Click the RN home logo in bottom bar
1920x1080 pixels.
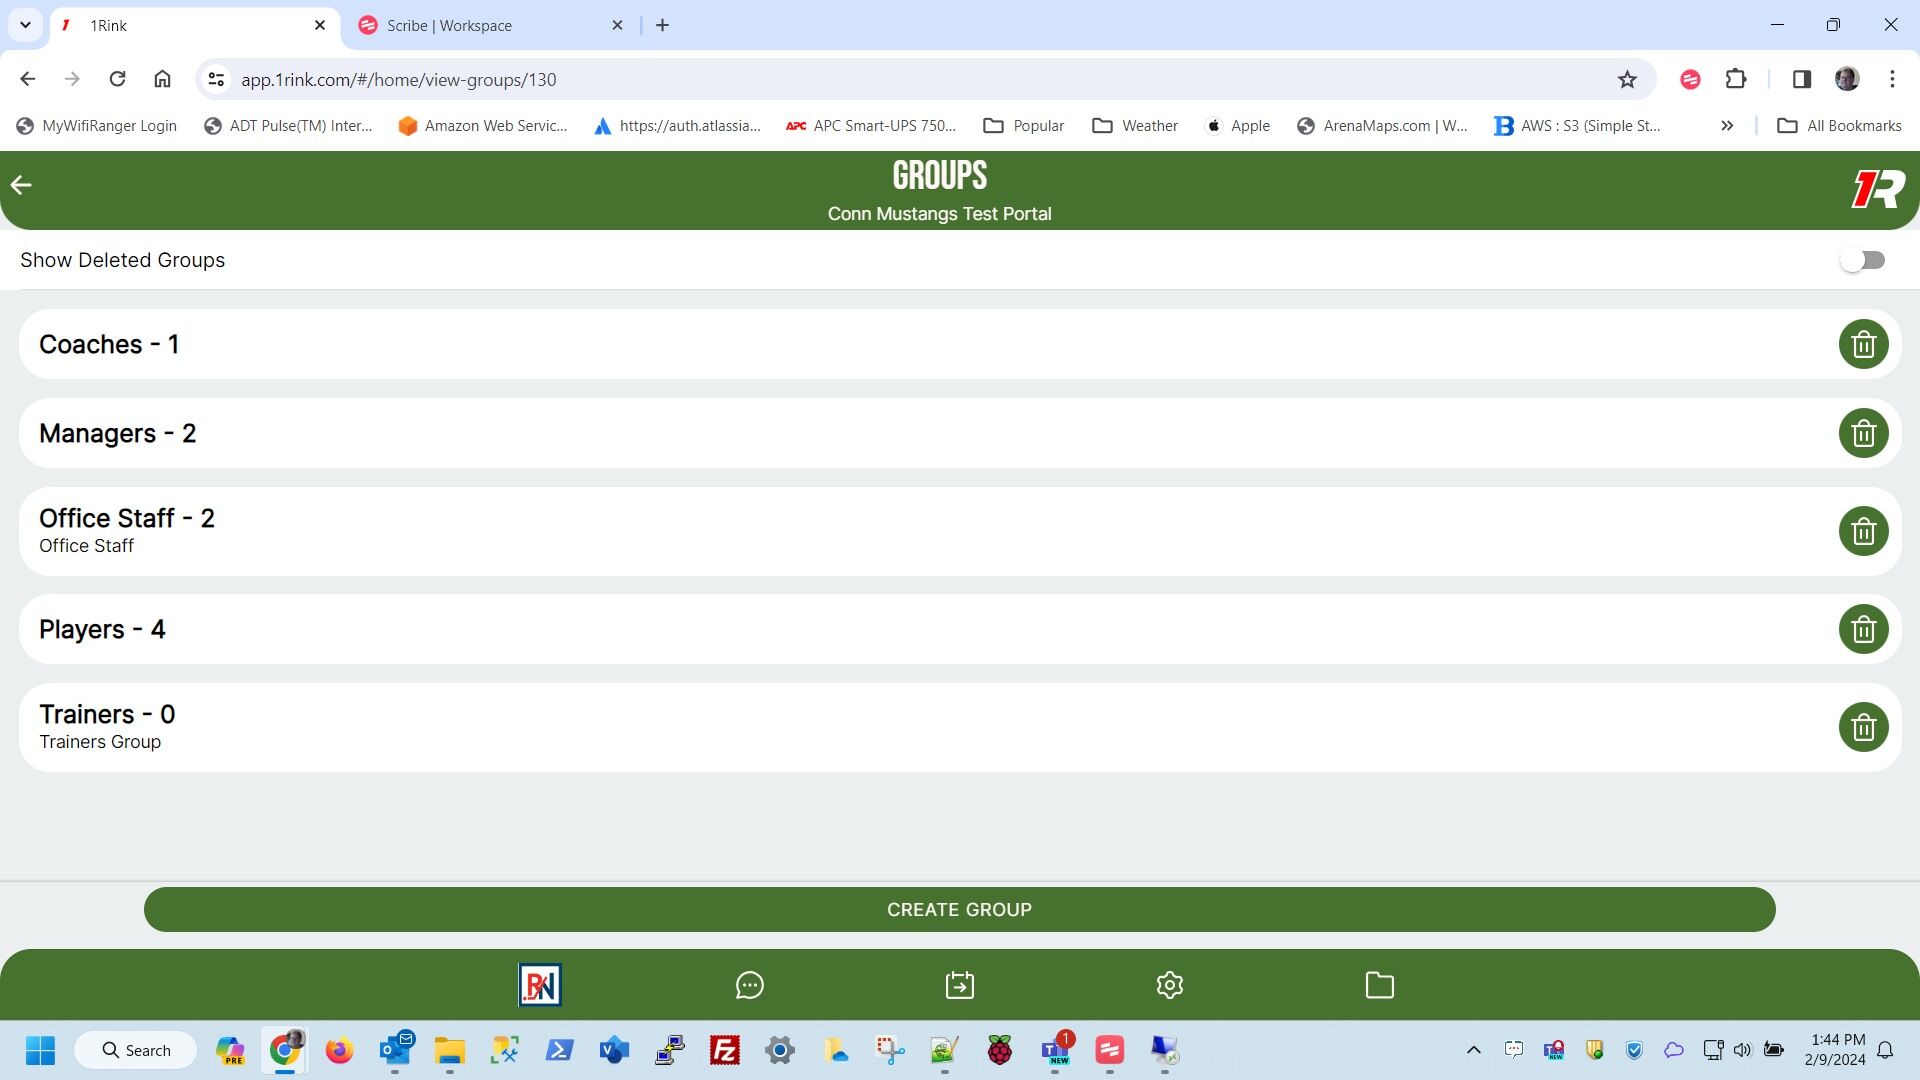coord(540,985)
